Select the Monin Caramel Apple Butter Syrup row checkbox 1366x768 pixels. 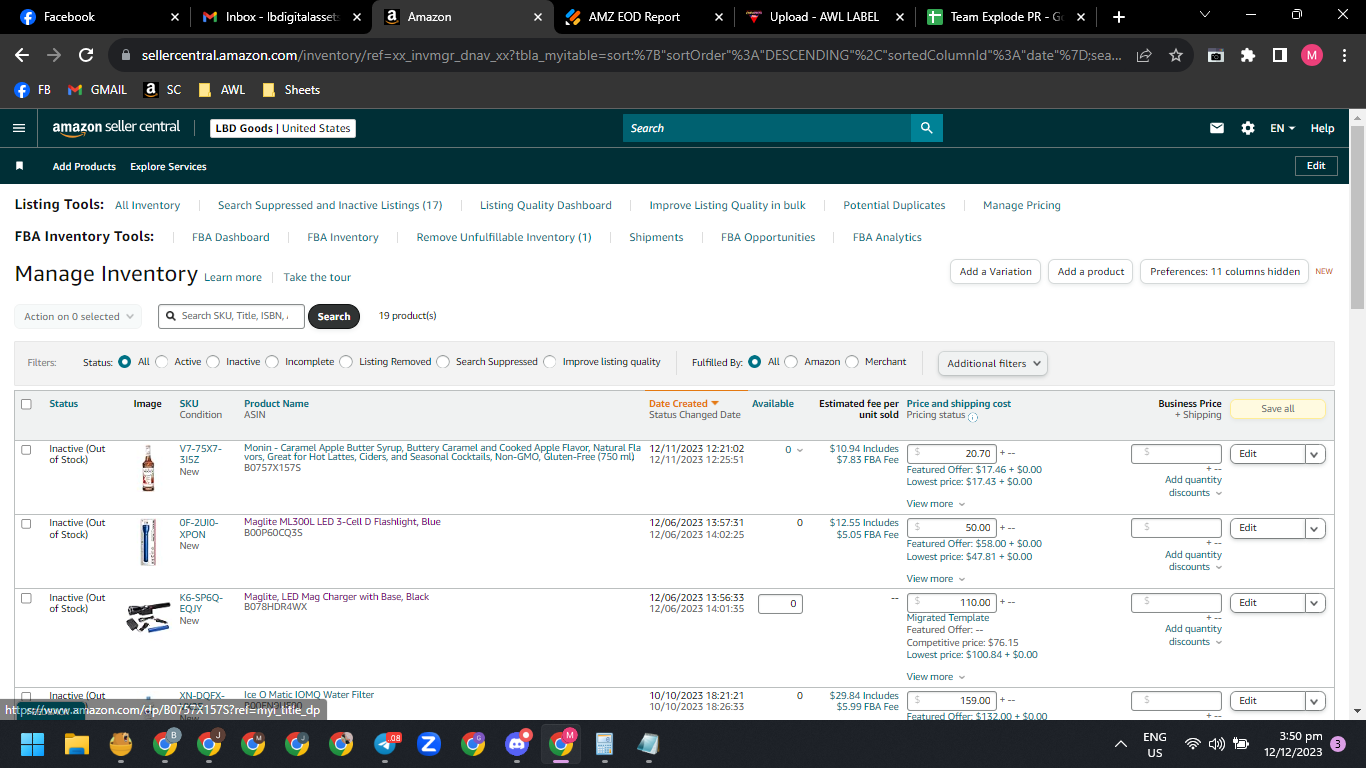pos(26,450)
